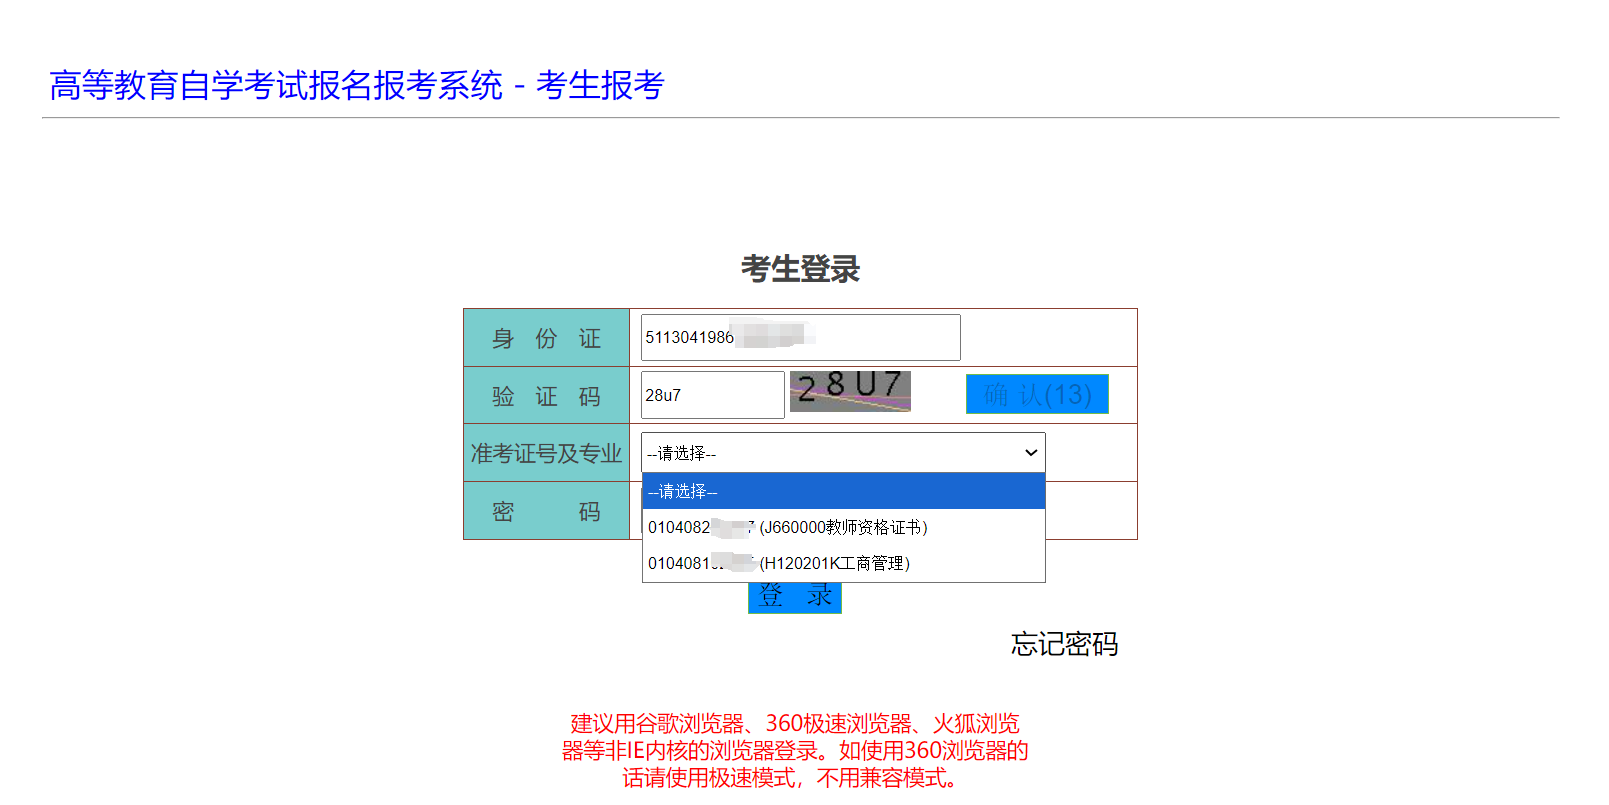Image resolution: width=1609 pixels, height=805 pixels.
Task: Click the 准考证号及专业 label cell
Action: 546,454
